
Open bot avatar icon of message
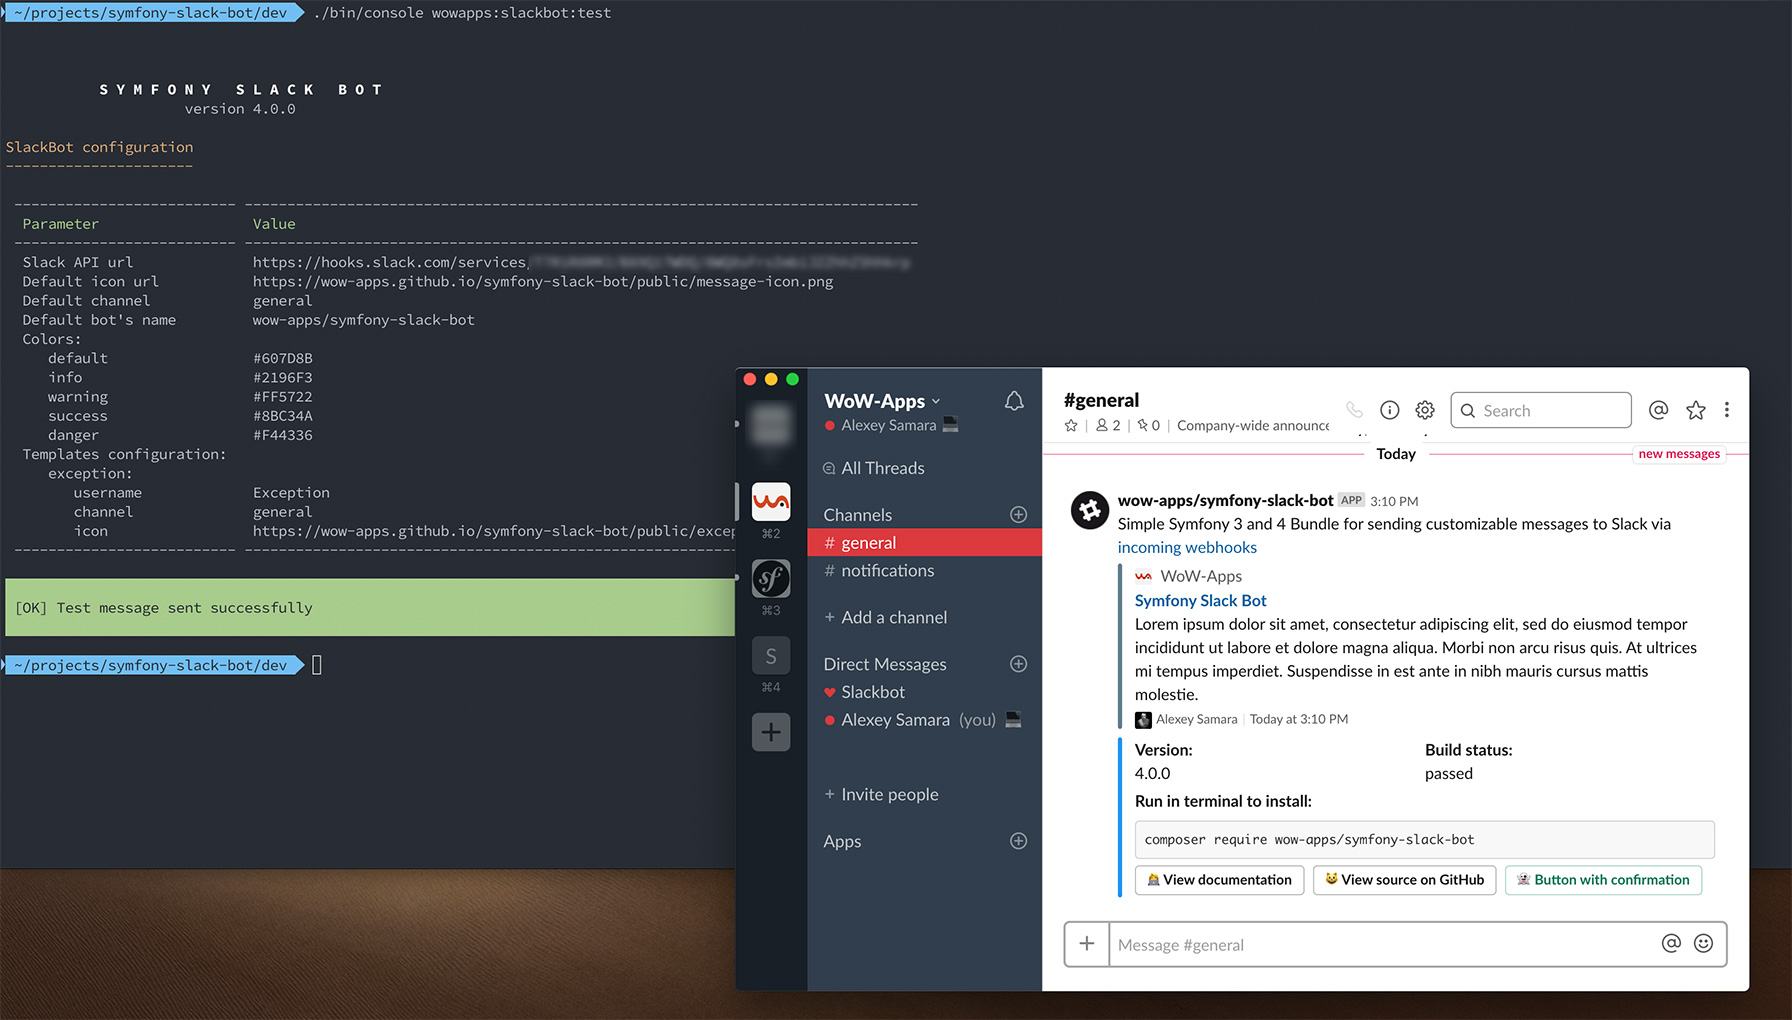(1090, 510)
